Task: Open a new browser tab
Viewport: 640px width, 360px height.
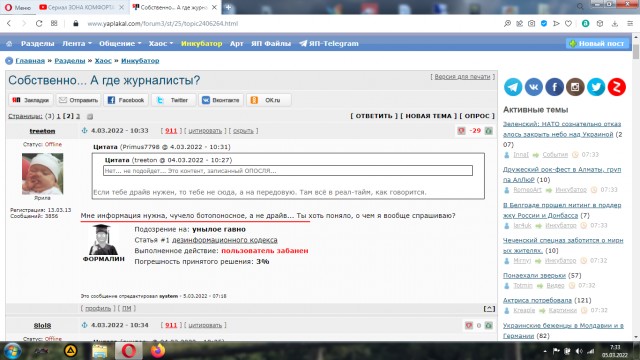Action: point(228,7)
